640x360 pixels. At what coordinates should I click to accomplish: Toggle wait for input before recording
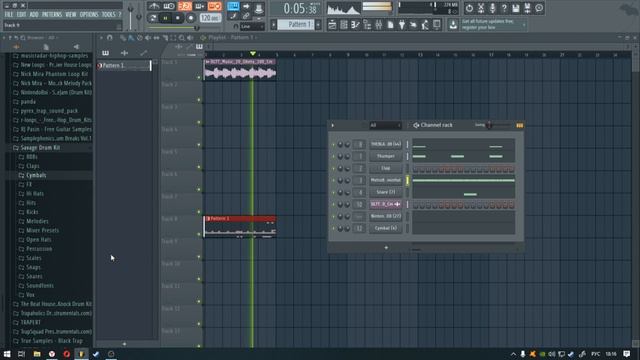(169, 6)
